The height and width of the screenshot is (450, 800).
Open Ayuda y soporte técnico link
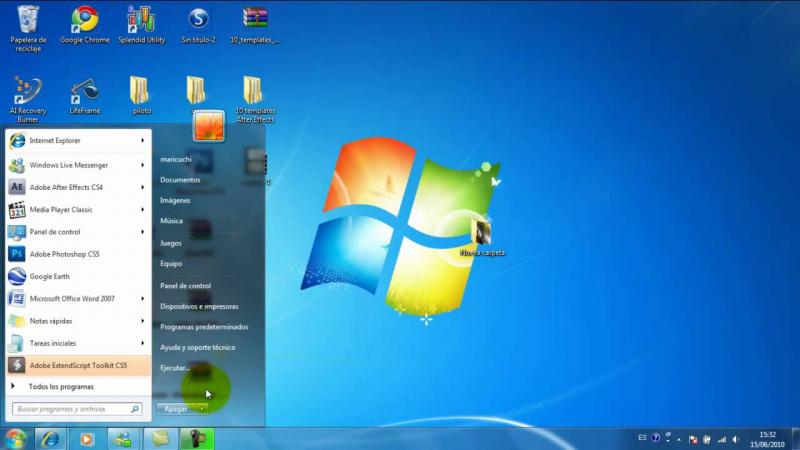[x=197, y=347]
